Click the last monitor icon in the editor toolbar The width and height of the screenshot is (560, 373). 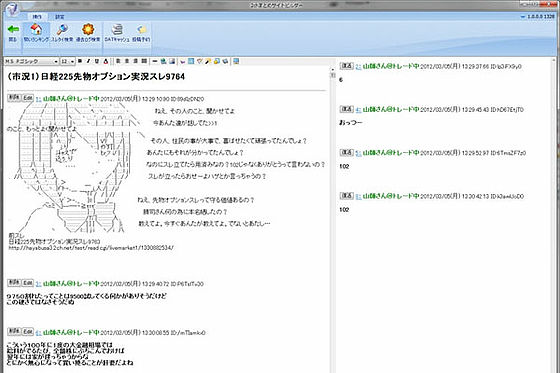236,61
